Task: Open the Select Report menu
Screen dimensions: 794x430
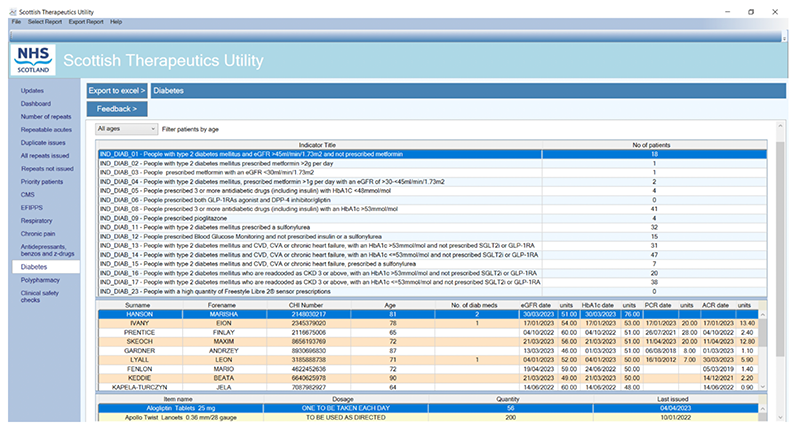Action: tap(44, 21)
